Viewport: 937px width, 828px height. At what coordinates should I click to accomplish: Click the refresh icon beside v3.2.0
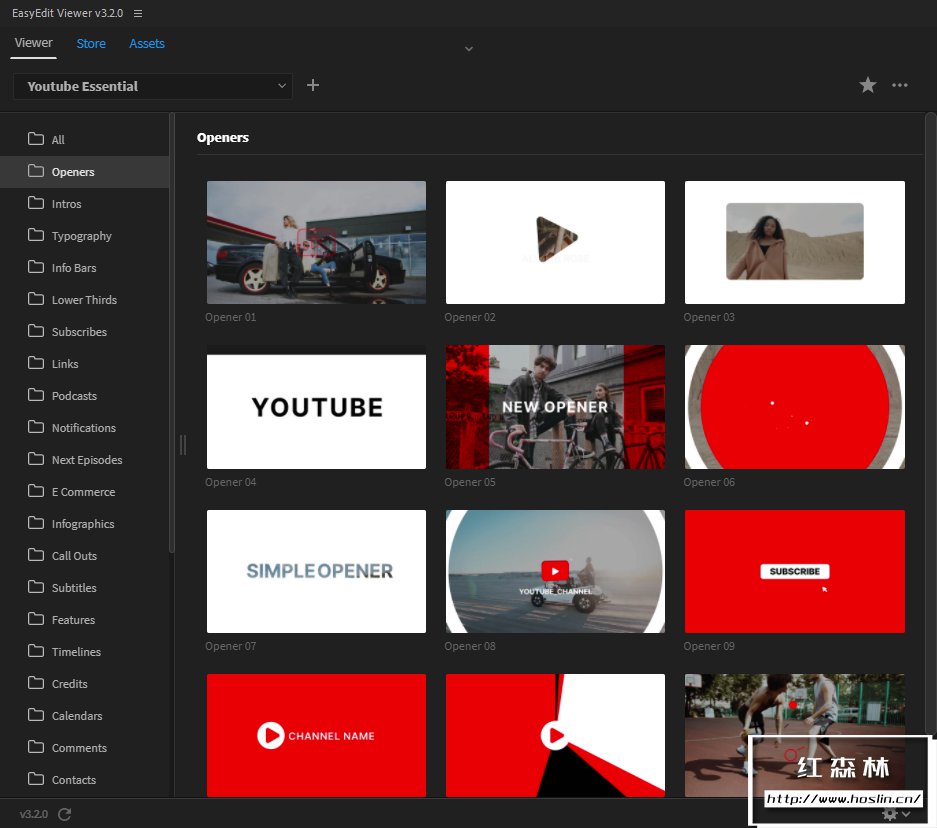65,814
